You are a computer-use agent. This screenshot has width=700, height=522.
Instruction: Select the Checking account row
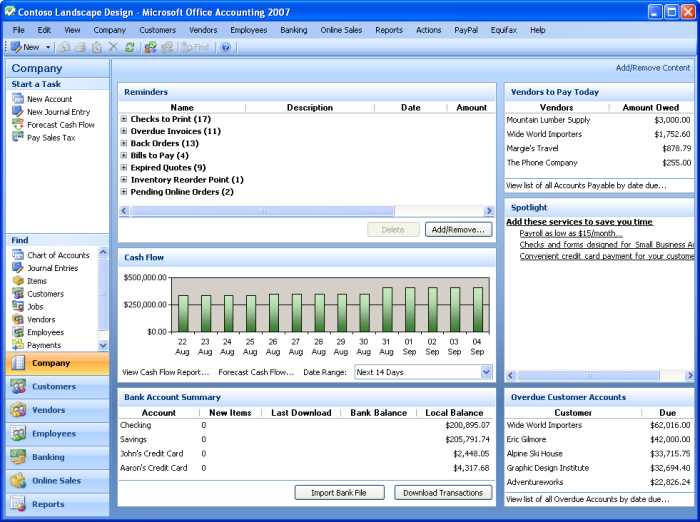(x=306, y=425)
